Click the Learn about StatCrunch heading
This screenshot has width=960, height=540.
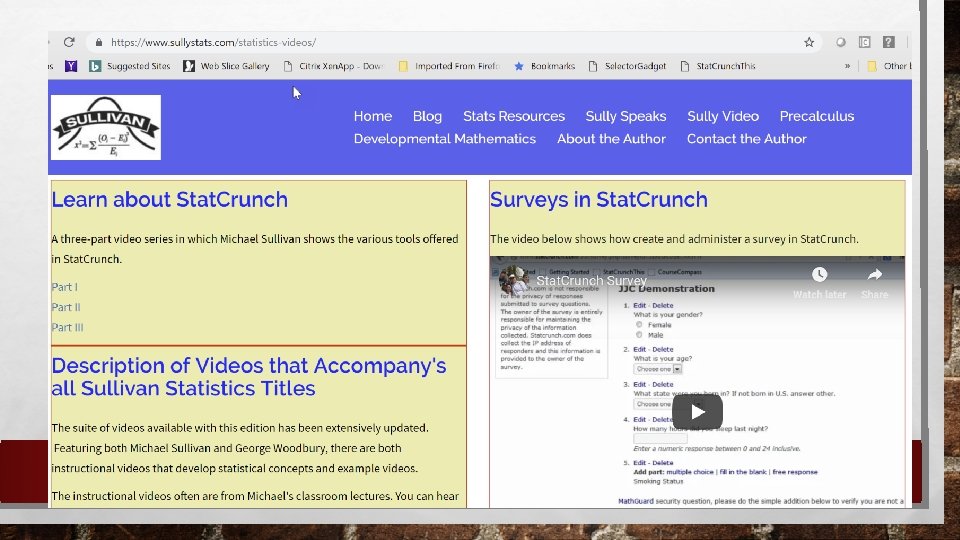(170, 200)
